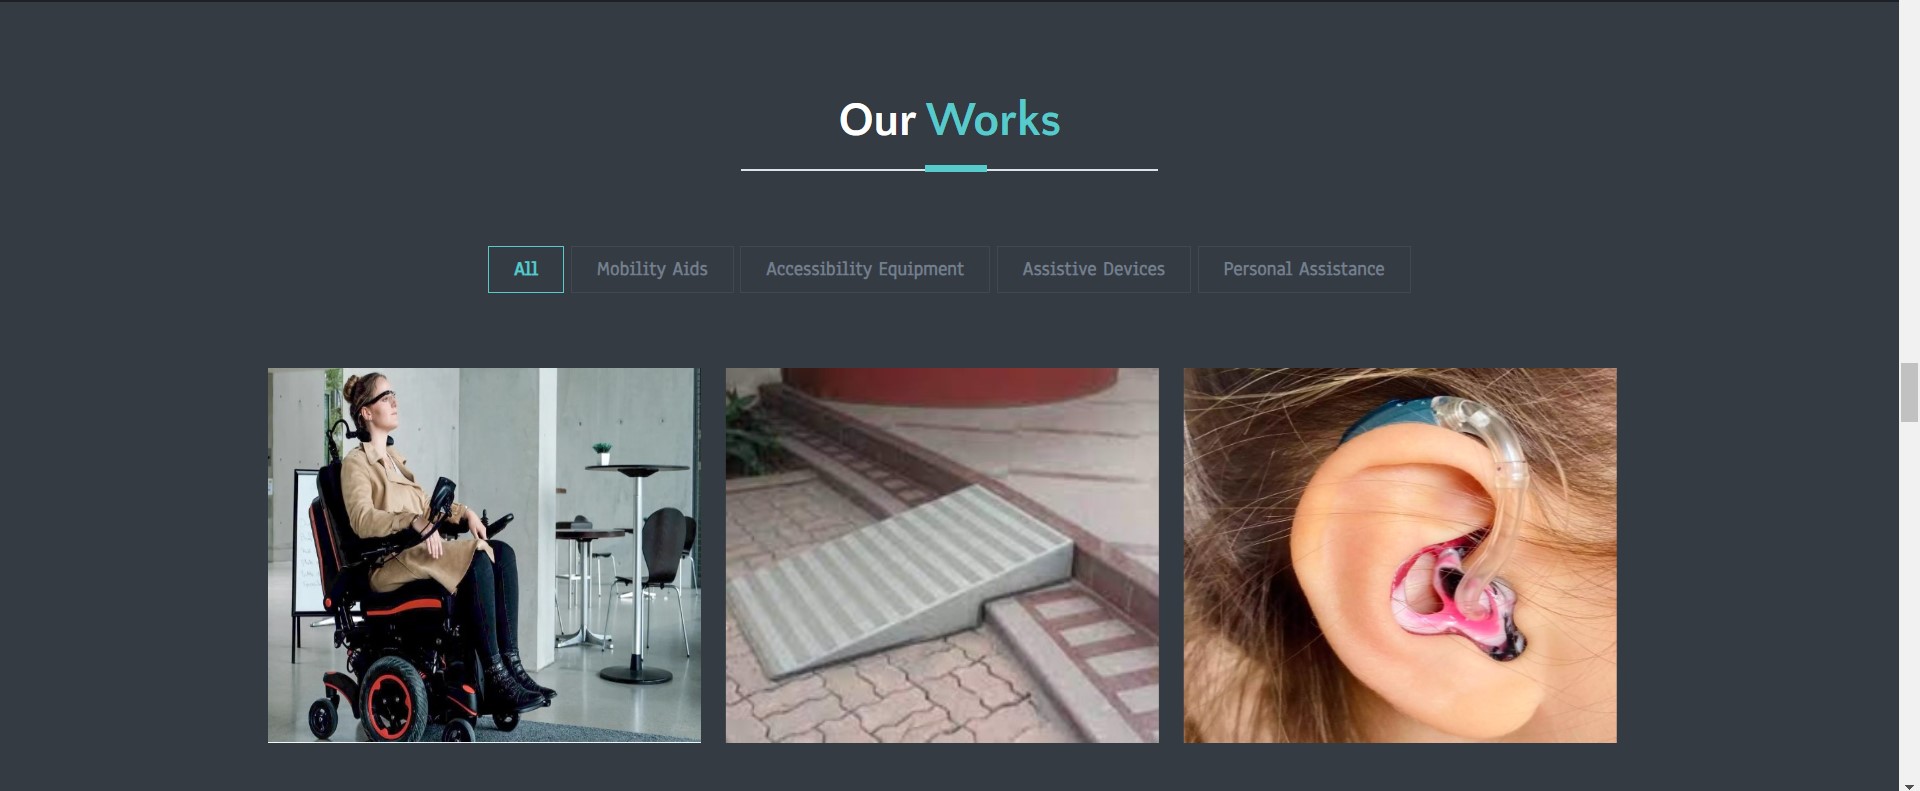The width and height of the screenshot is (1920, 791).
Task: Open the hearing aid ear photo
Action: 1400,555
